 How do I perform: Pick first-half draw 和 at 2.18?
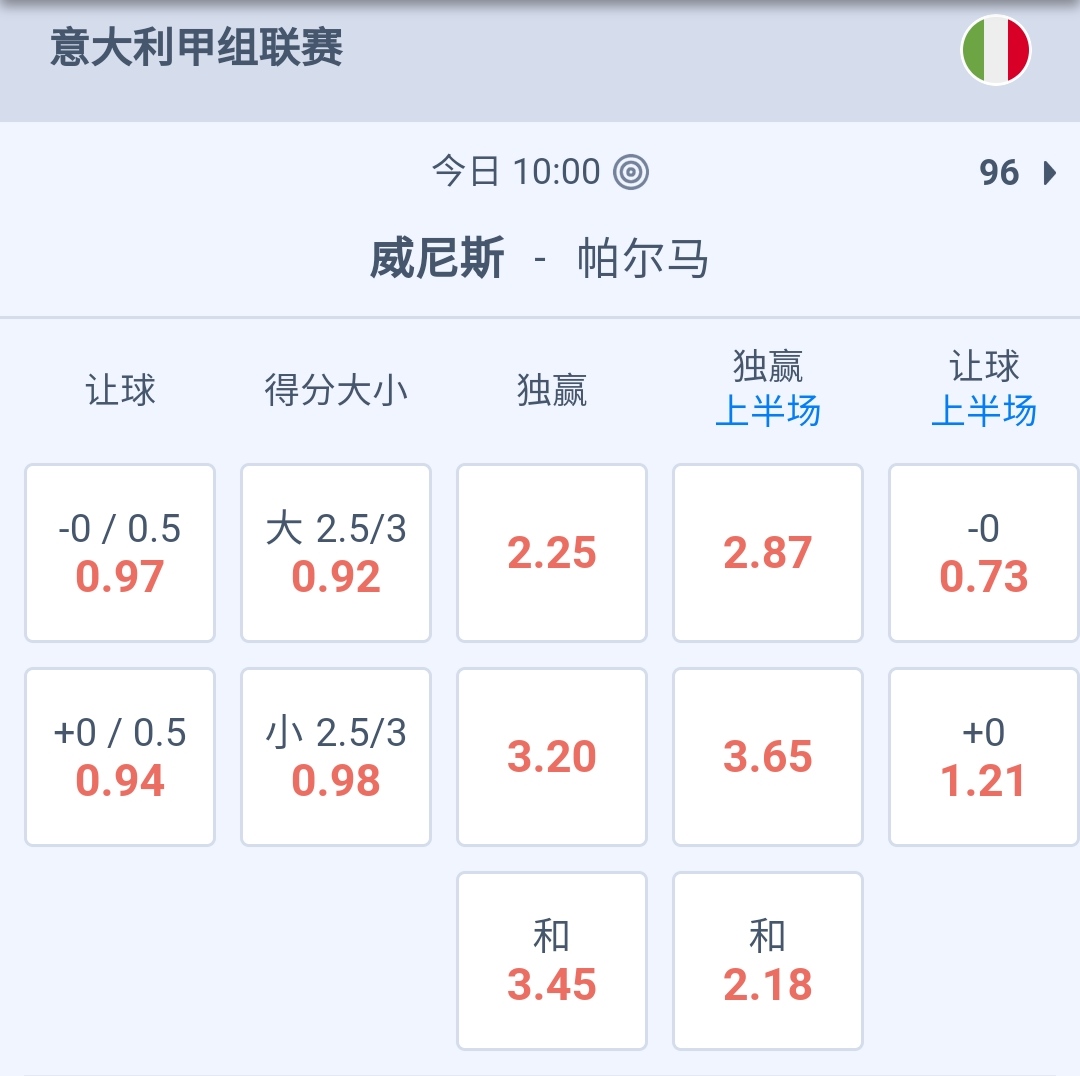pyautogui.click(x=768, y=961)
